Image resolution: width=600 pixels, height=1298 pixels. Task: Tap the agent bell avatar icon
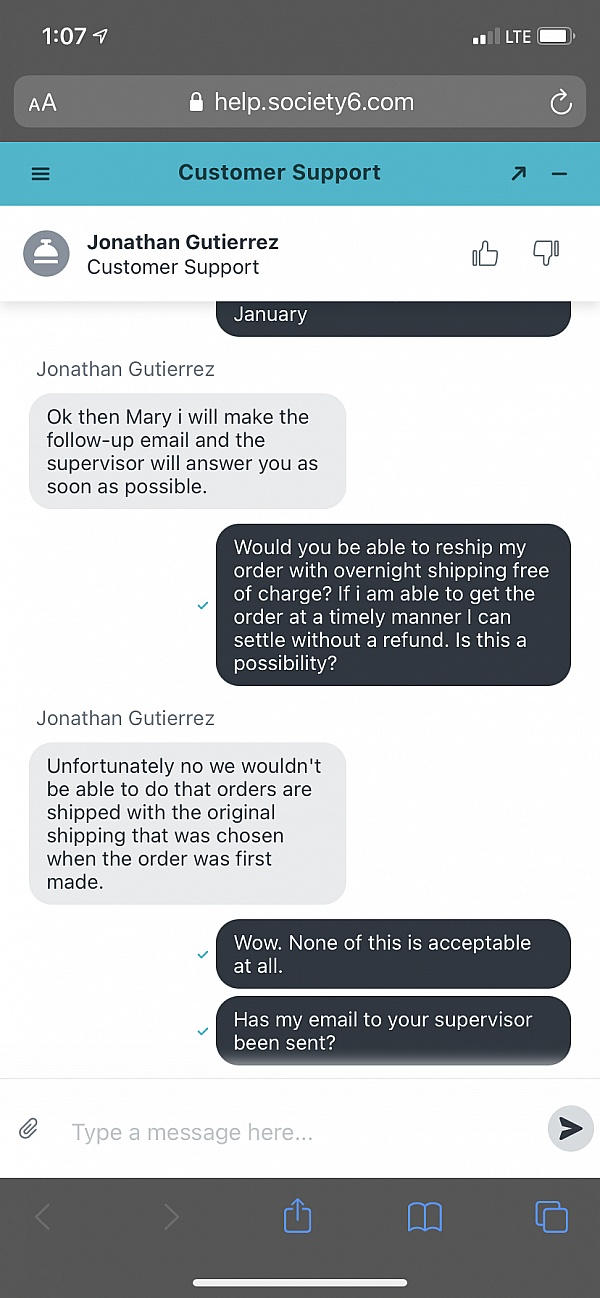click(x=46, y=254)
